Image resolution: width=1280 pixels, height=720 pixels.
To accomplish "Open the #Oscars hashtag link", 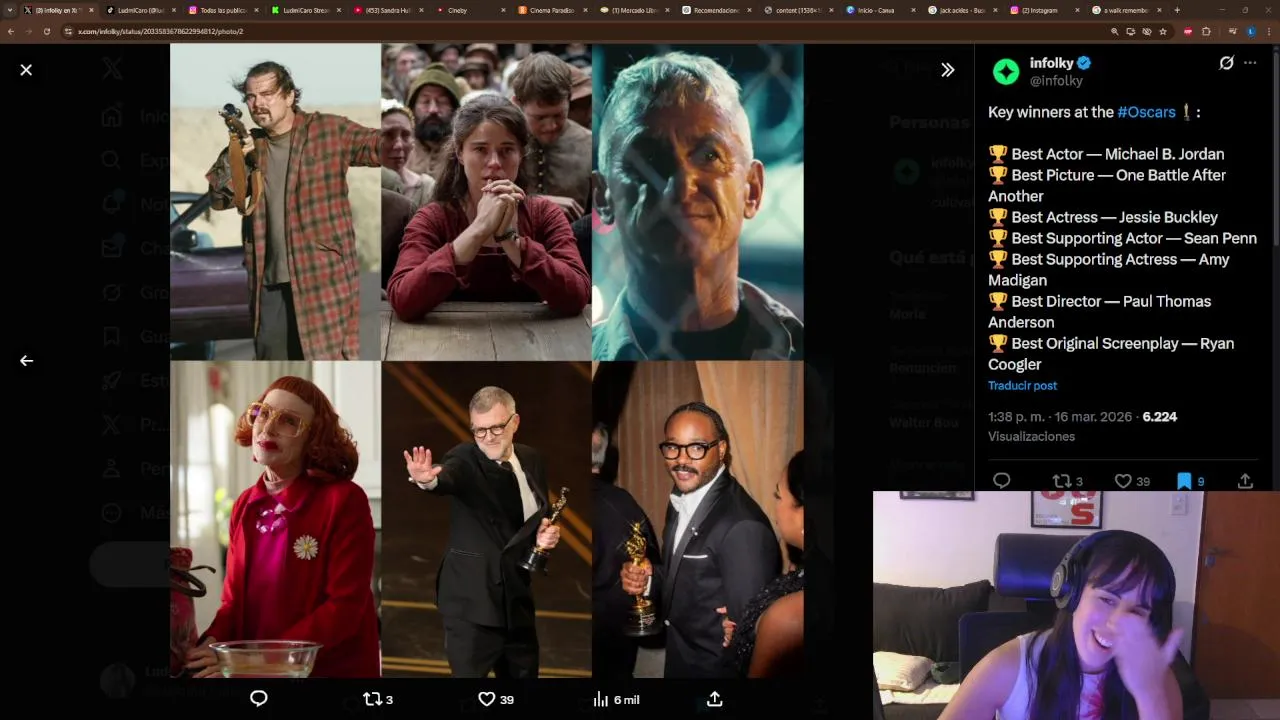I will (1146, 112).
